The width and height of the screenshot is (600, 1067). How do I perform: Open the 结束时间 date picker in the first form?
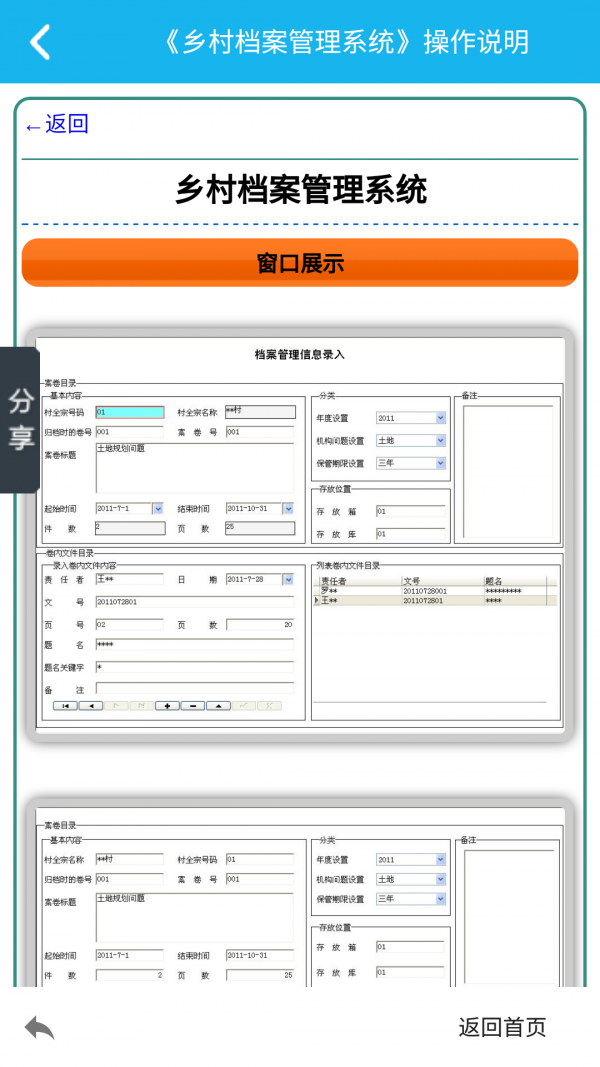tap(288, 508)
